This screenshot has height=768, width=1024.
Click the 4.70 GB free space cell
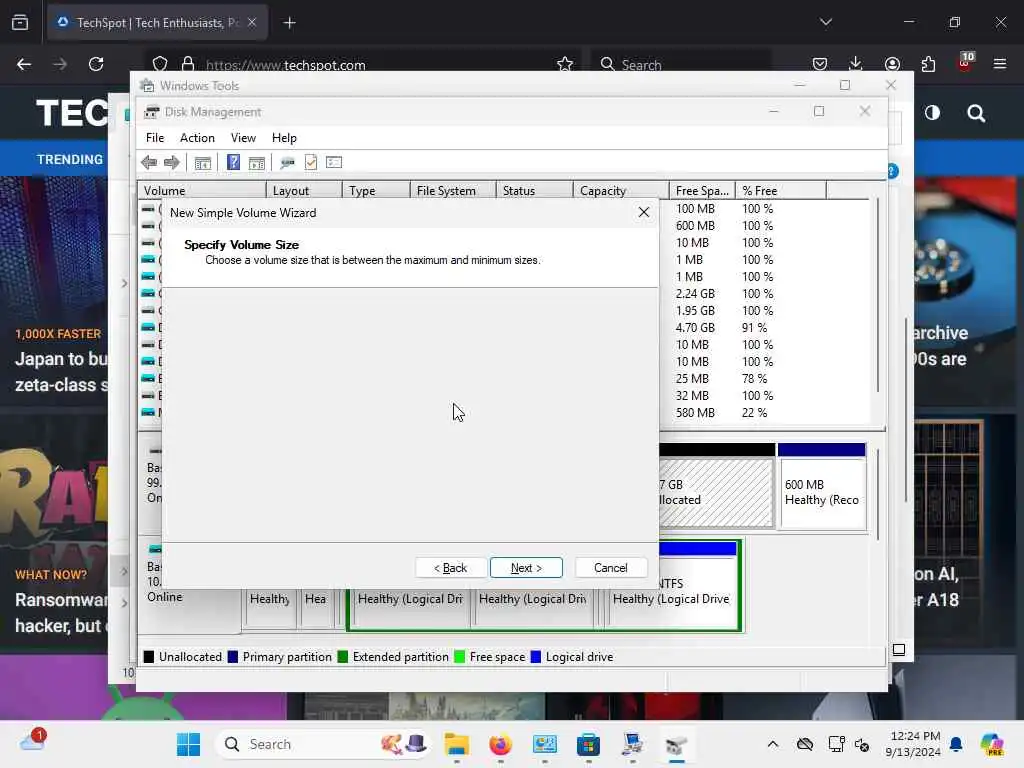coord(696,328)
